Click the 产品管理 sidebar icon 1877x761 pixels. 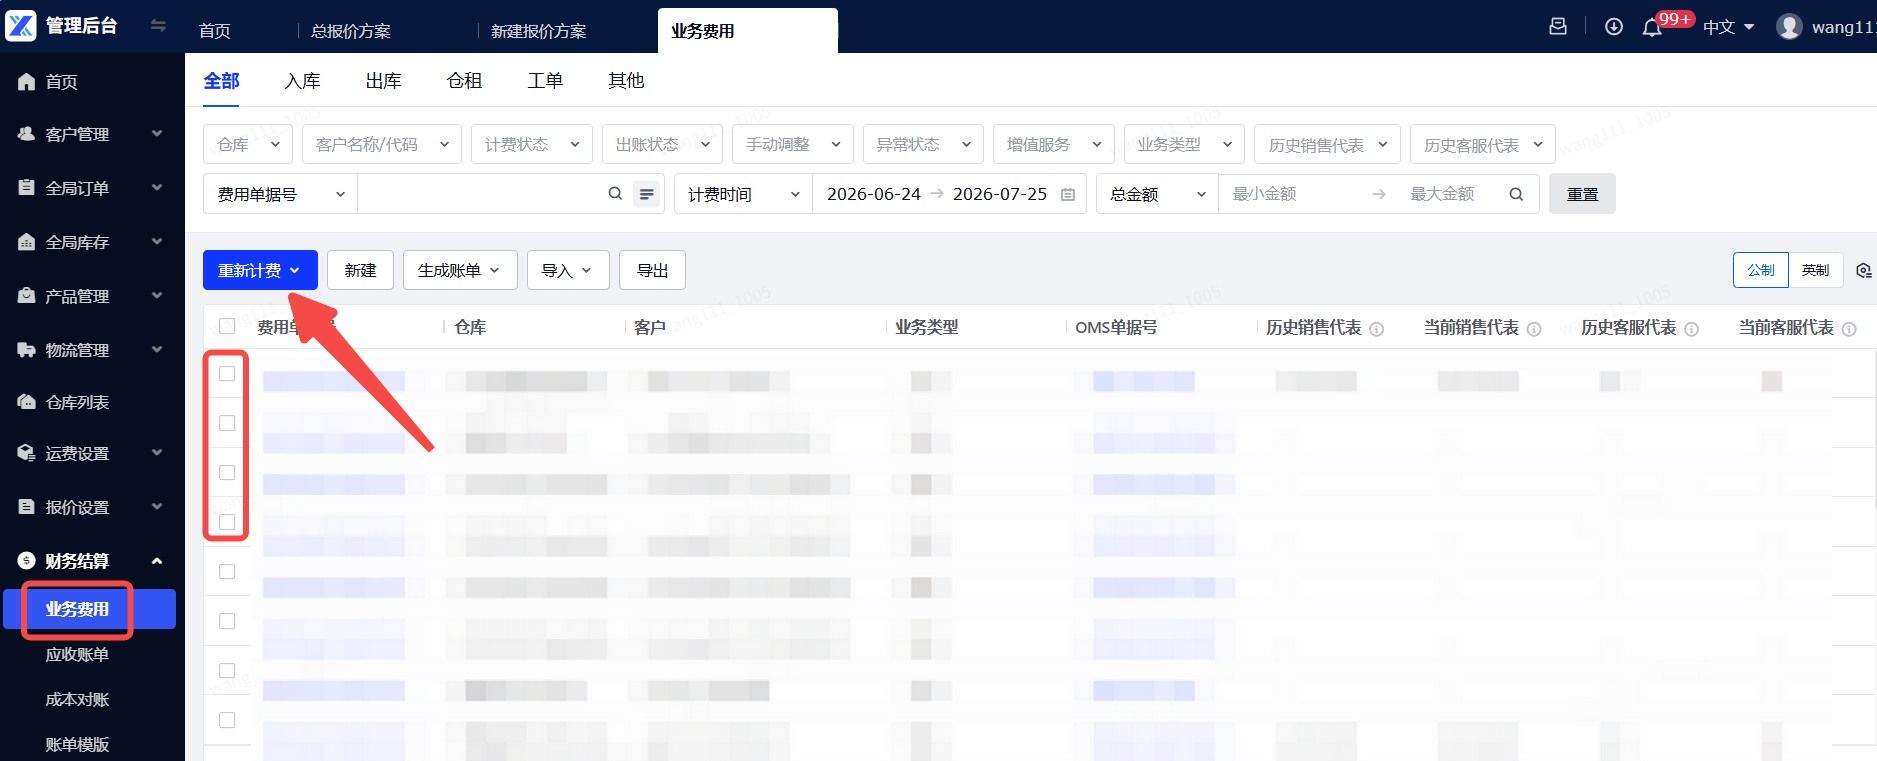coord(27,296)
